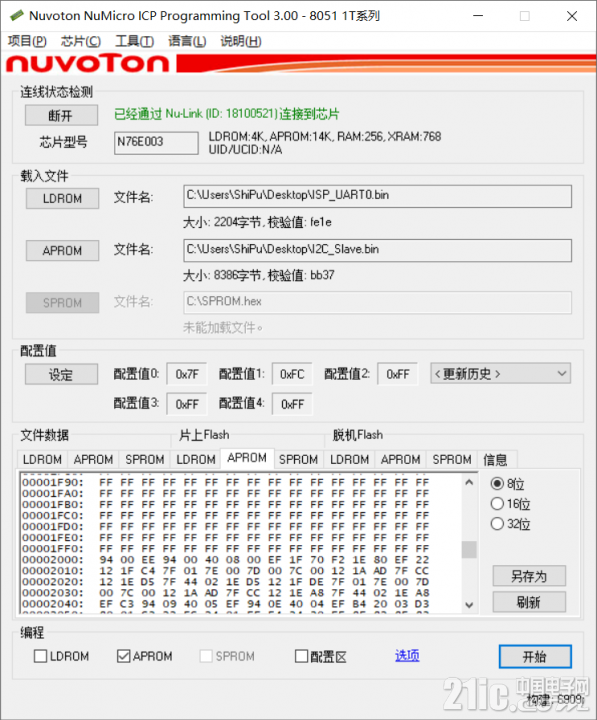Click the 配置值3 field showing 0xFF

(186, 404)
